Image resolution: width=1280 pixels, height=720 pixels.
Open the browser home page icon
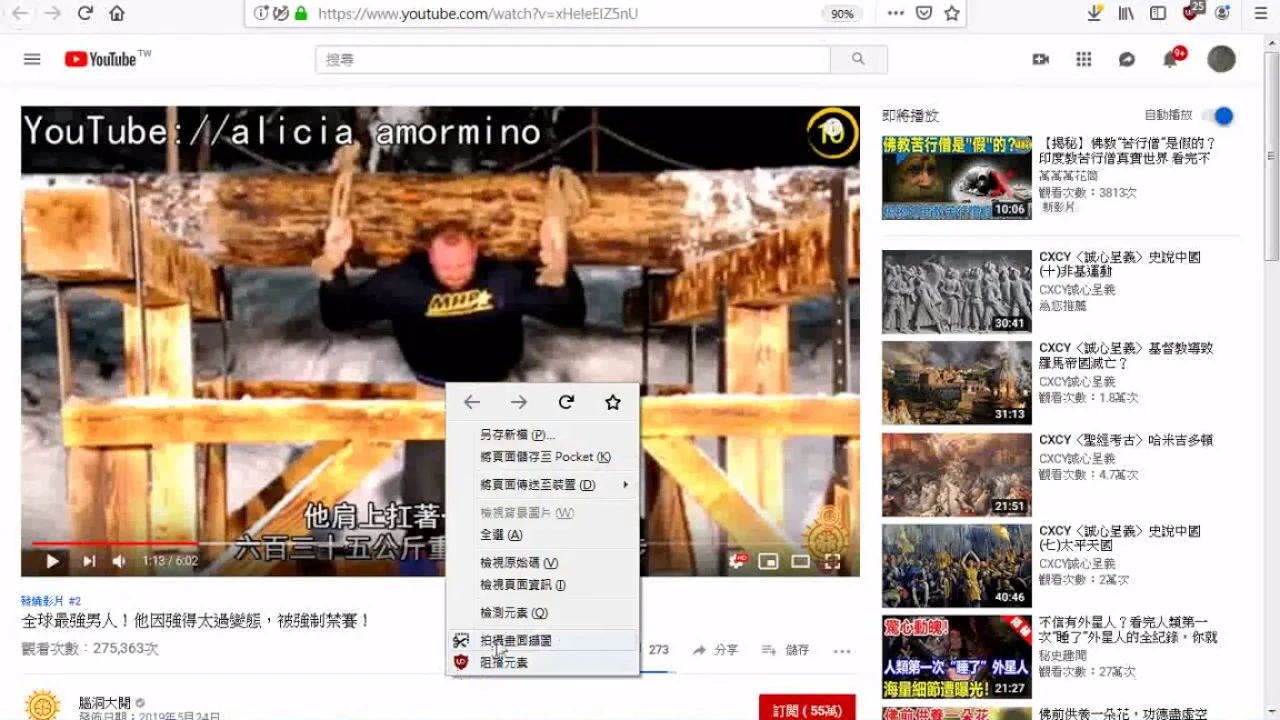[x=117, y=13]
